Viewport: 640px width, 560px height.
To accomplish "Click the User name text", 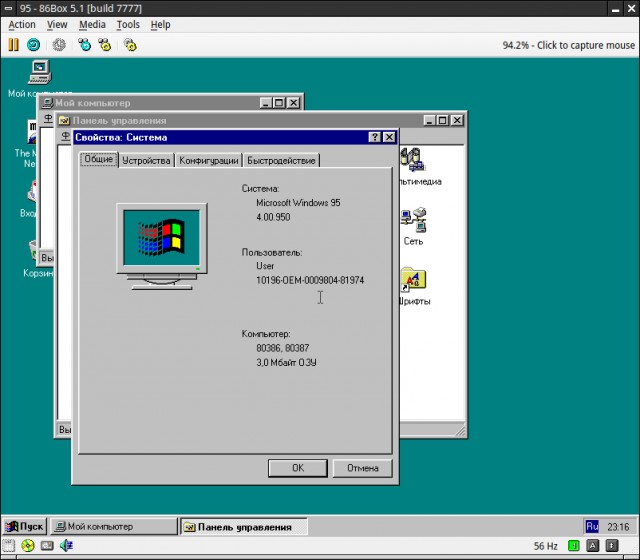I will click(265, 266).
